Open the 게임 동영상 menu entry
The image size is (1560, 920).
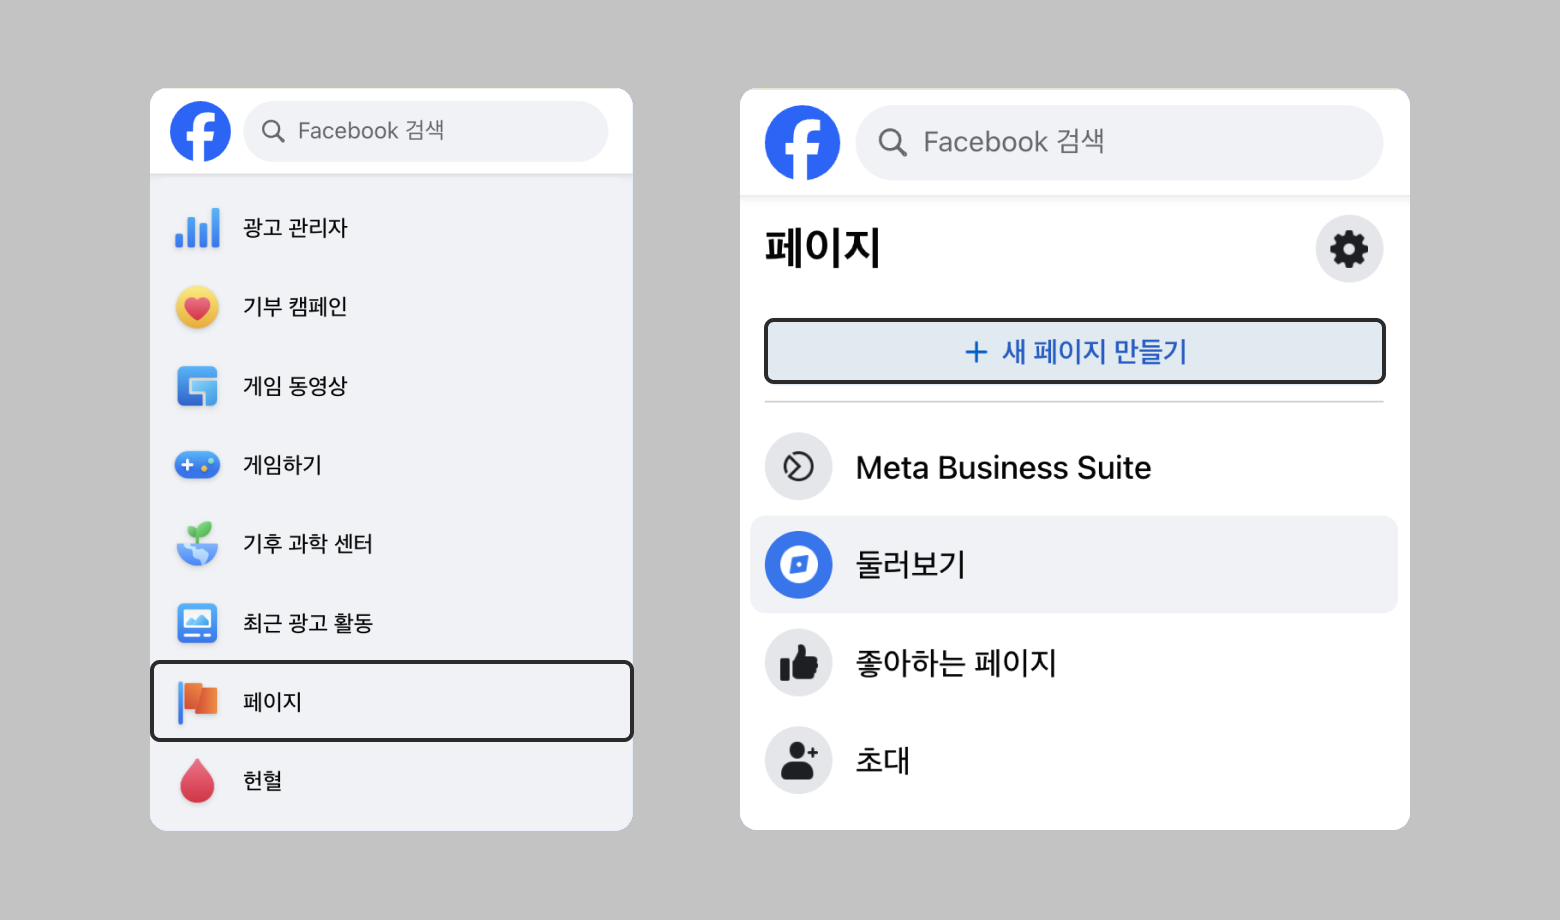click(x=391, y=386)
